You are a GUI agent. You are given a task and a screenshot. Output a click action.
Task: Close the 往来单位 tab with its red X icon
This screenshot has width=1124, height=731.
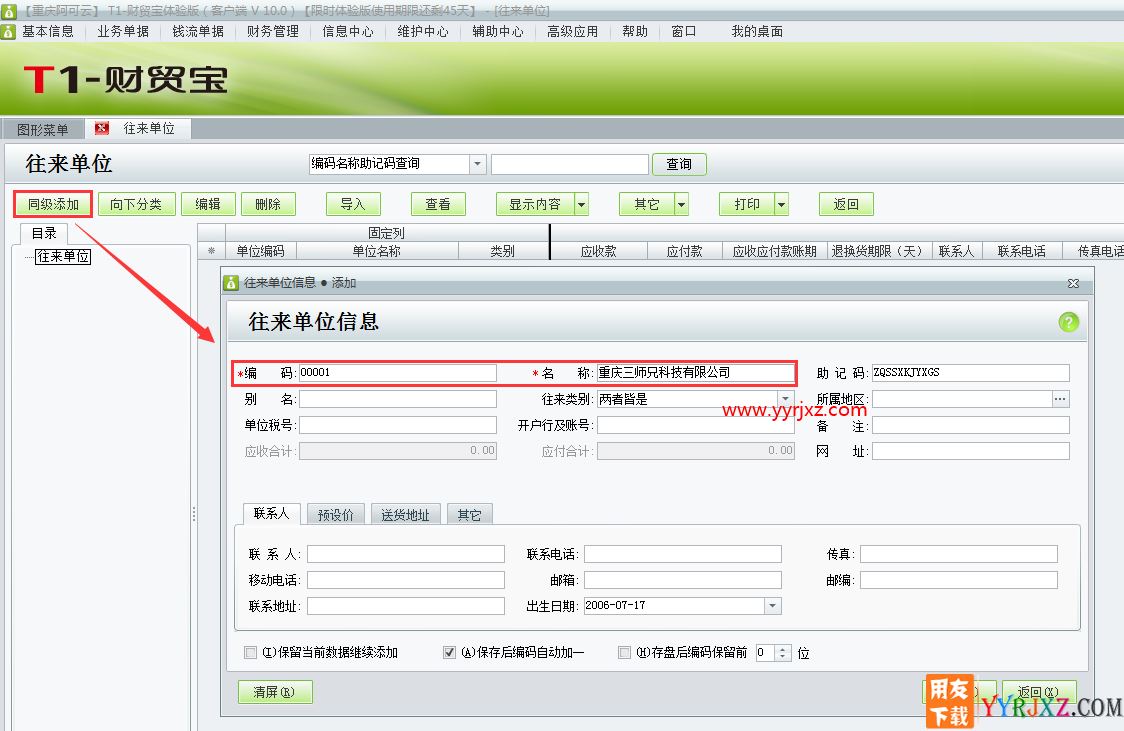[x=102, y=128]
